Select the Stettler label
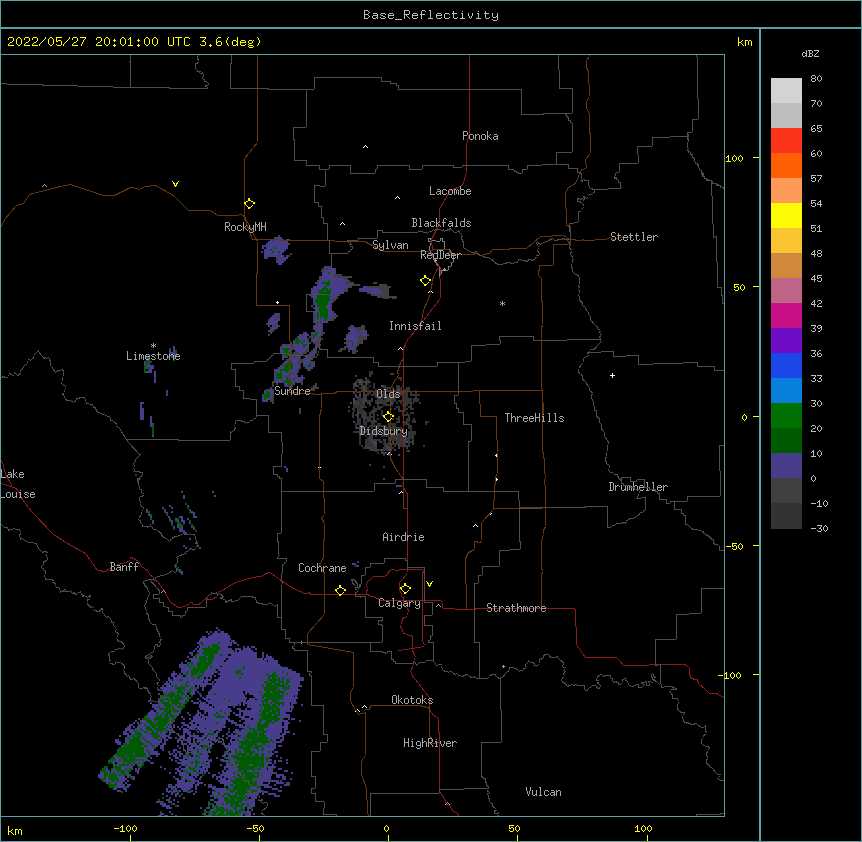This screenshot has height=842, width=862. pyautogui.click(x=634, y=237)
